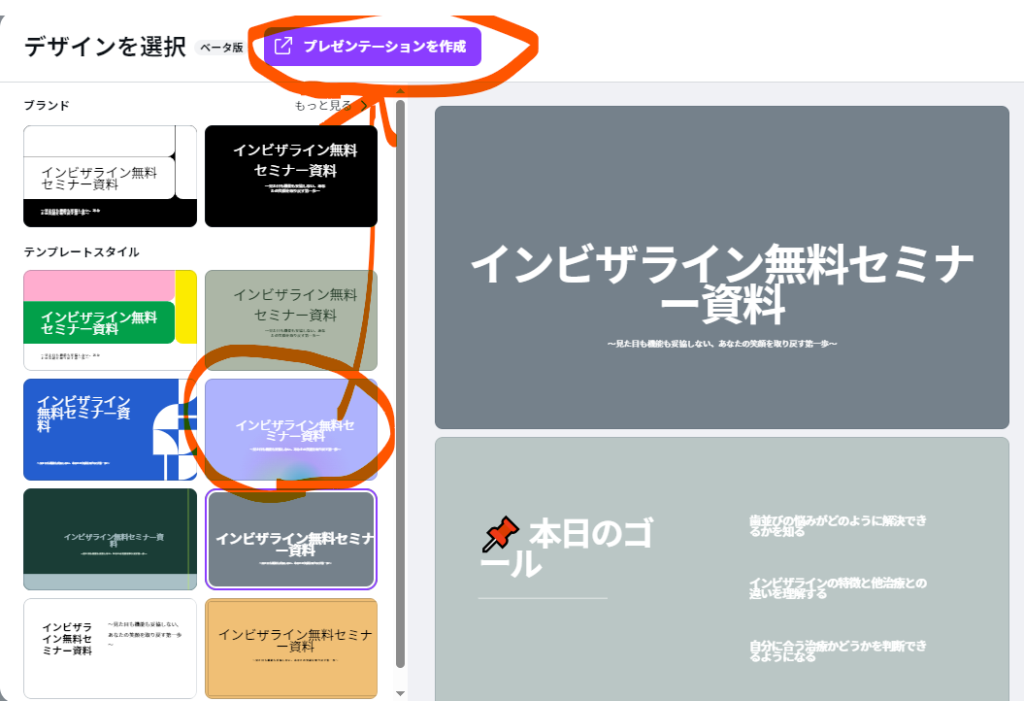Click the scrollbar down arrow
Viewport: 1024px width, 701px height.
click(400, 693)
